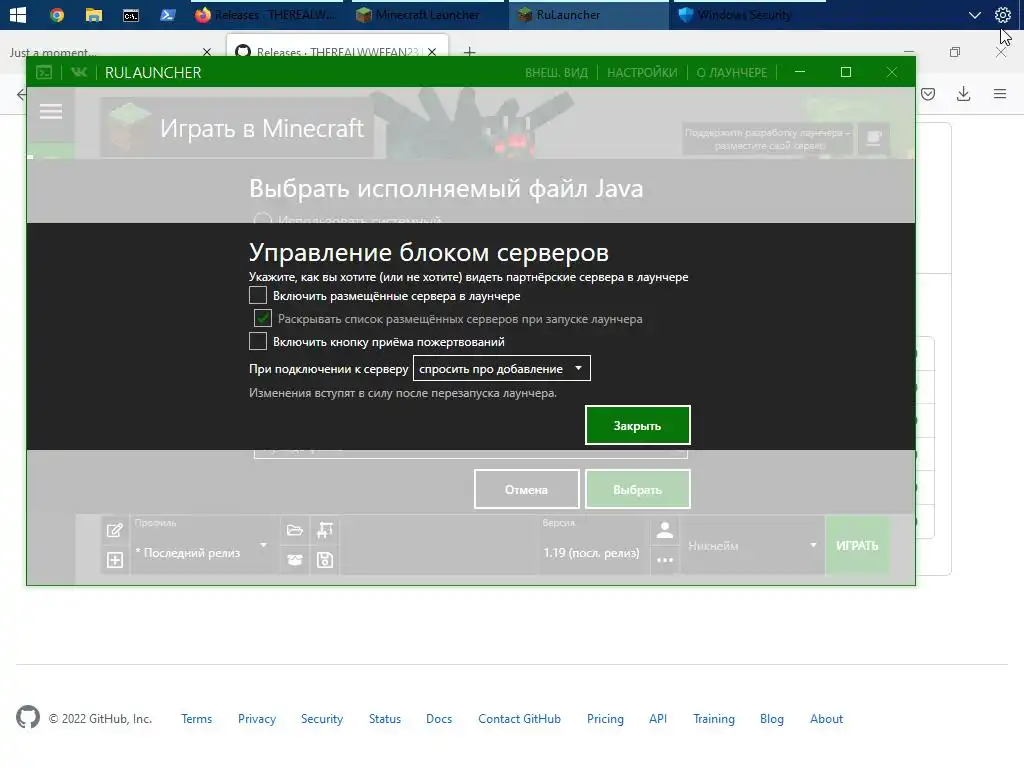Open the Contact GitHub link
The height and width of the screenshot is (768, 1024).
(x=519, y=718)
